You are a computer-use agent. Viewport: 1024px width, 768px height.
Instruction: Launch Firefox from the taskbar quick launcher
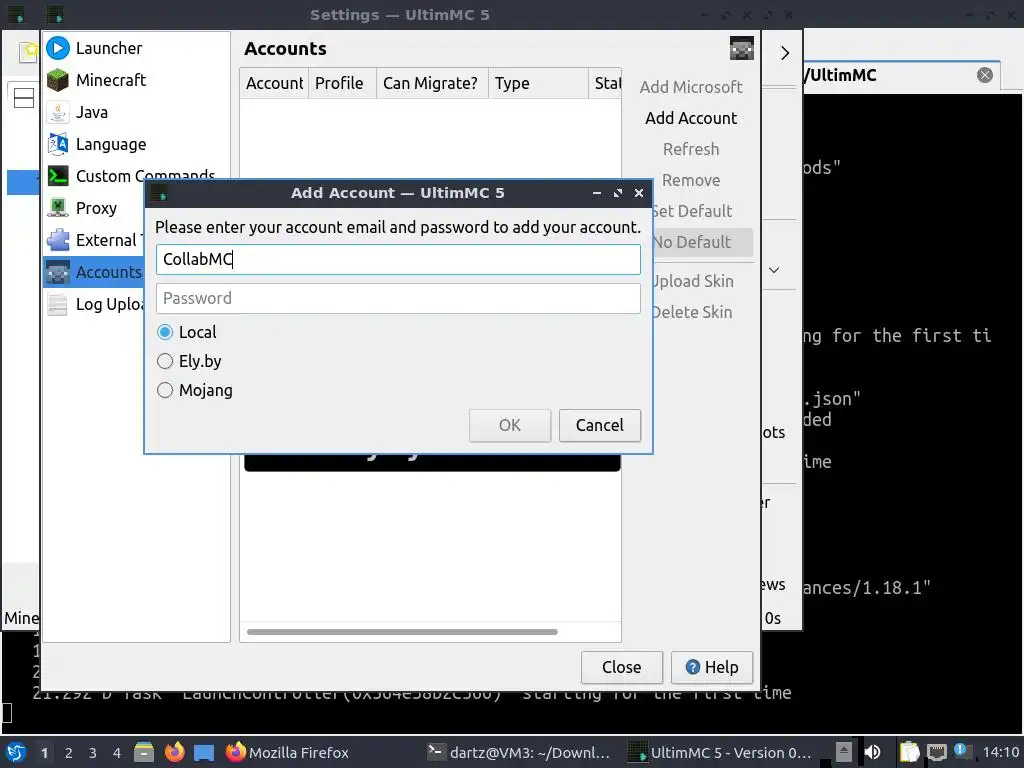tap(174, 752)
